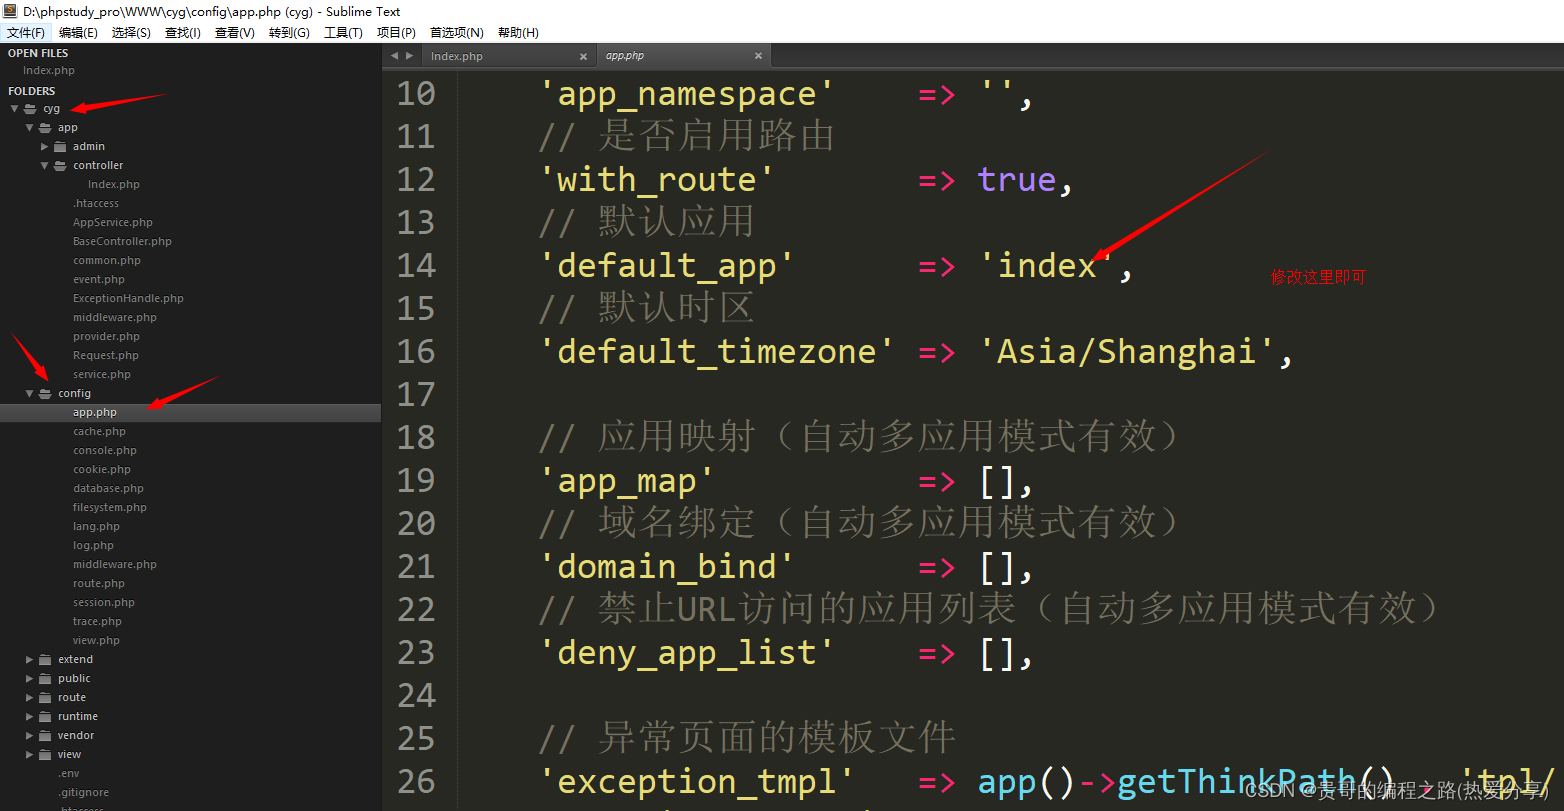The width and height of the screenshot is (1564, 811).
Task: Open lang.php in the config folder
Action: 96,527
